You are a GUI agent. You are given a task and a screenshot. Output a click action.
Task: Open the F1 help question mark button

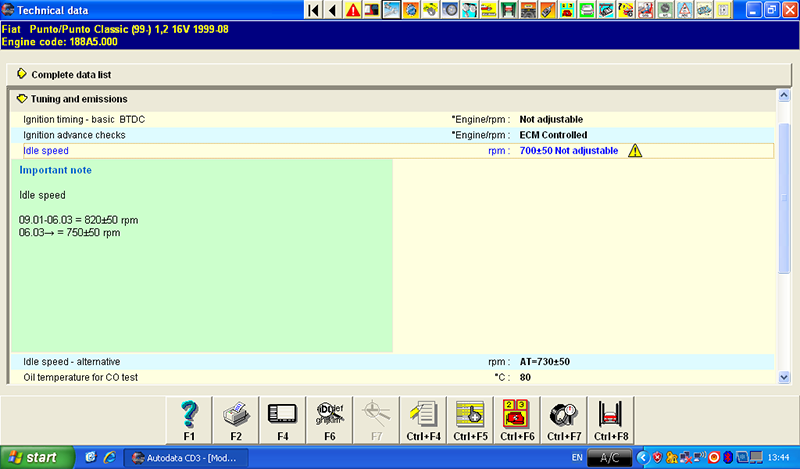(x=190, y=418)
